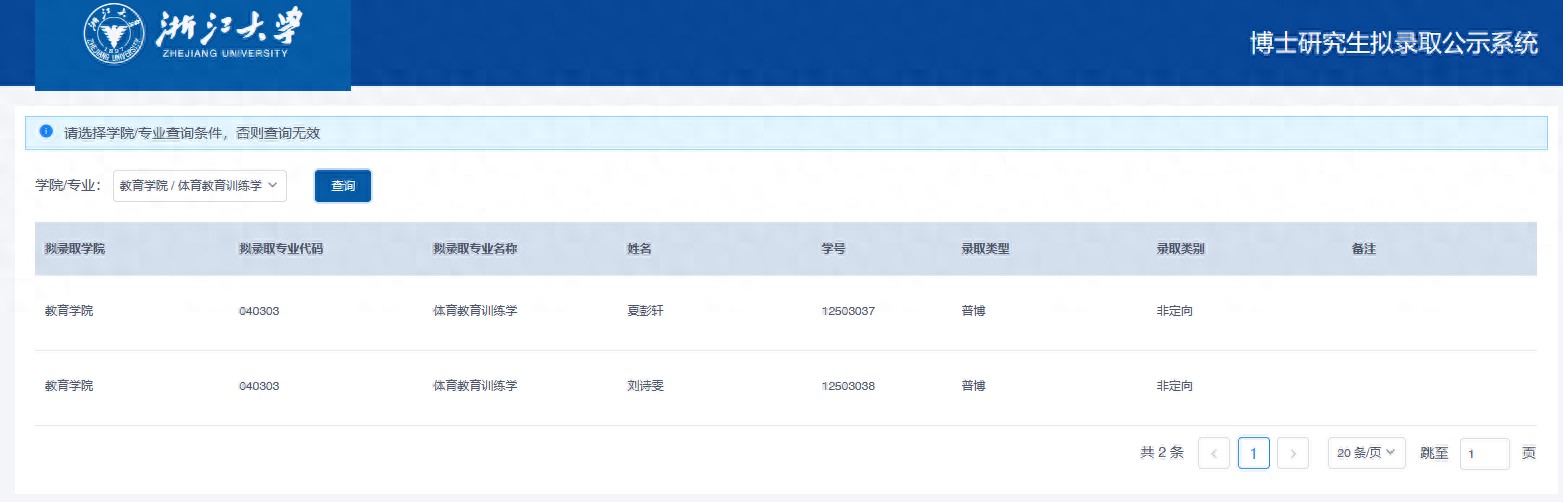Click the 拟录取学院 column header
The image size is (1563, 502).
[x=75, y=249]
